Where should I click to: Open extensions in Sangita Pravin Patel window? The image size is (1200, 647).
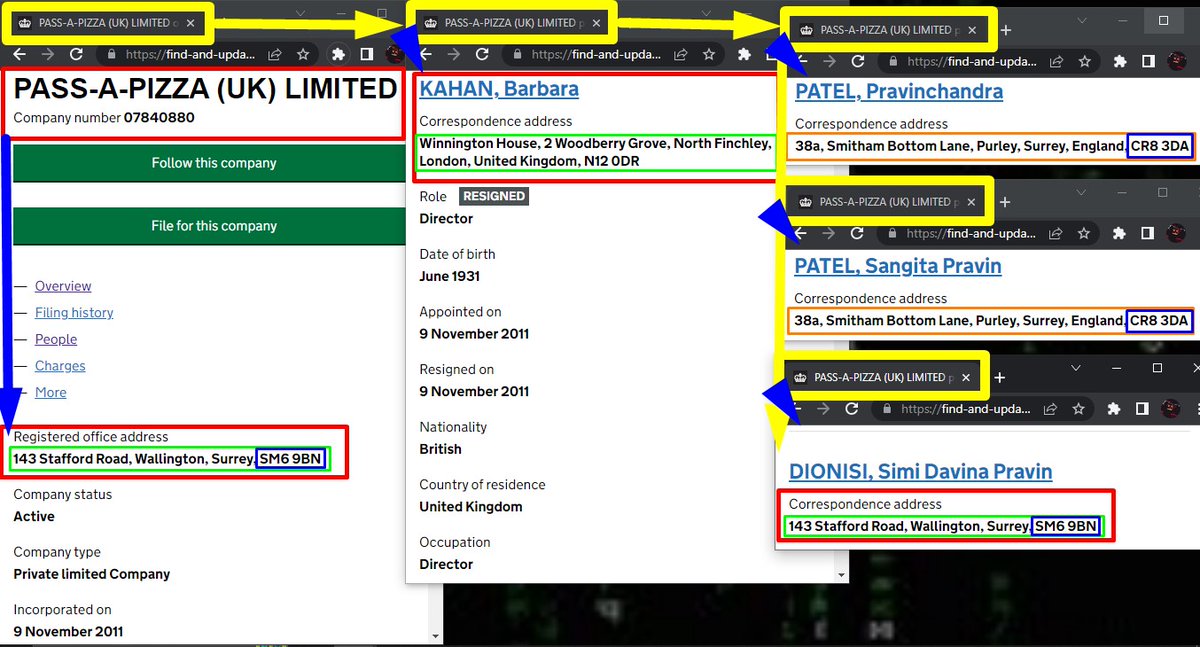click(1119, 233)
